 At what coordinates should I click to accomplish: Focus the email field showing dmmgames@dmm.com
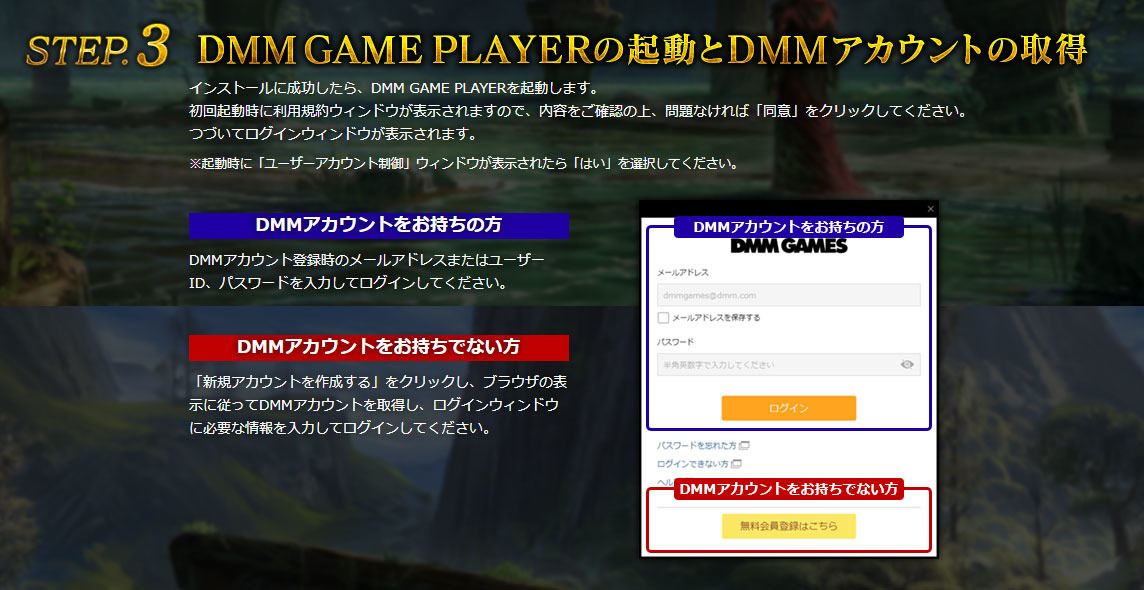pyautogui.click(x=789, y=295)
